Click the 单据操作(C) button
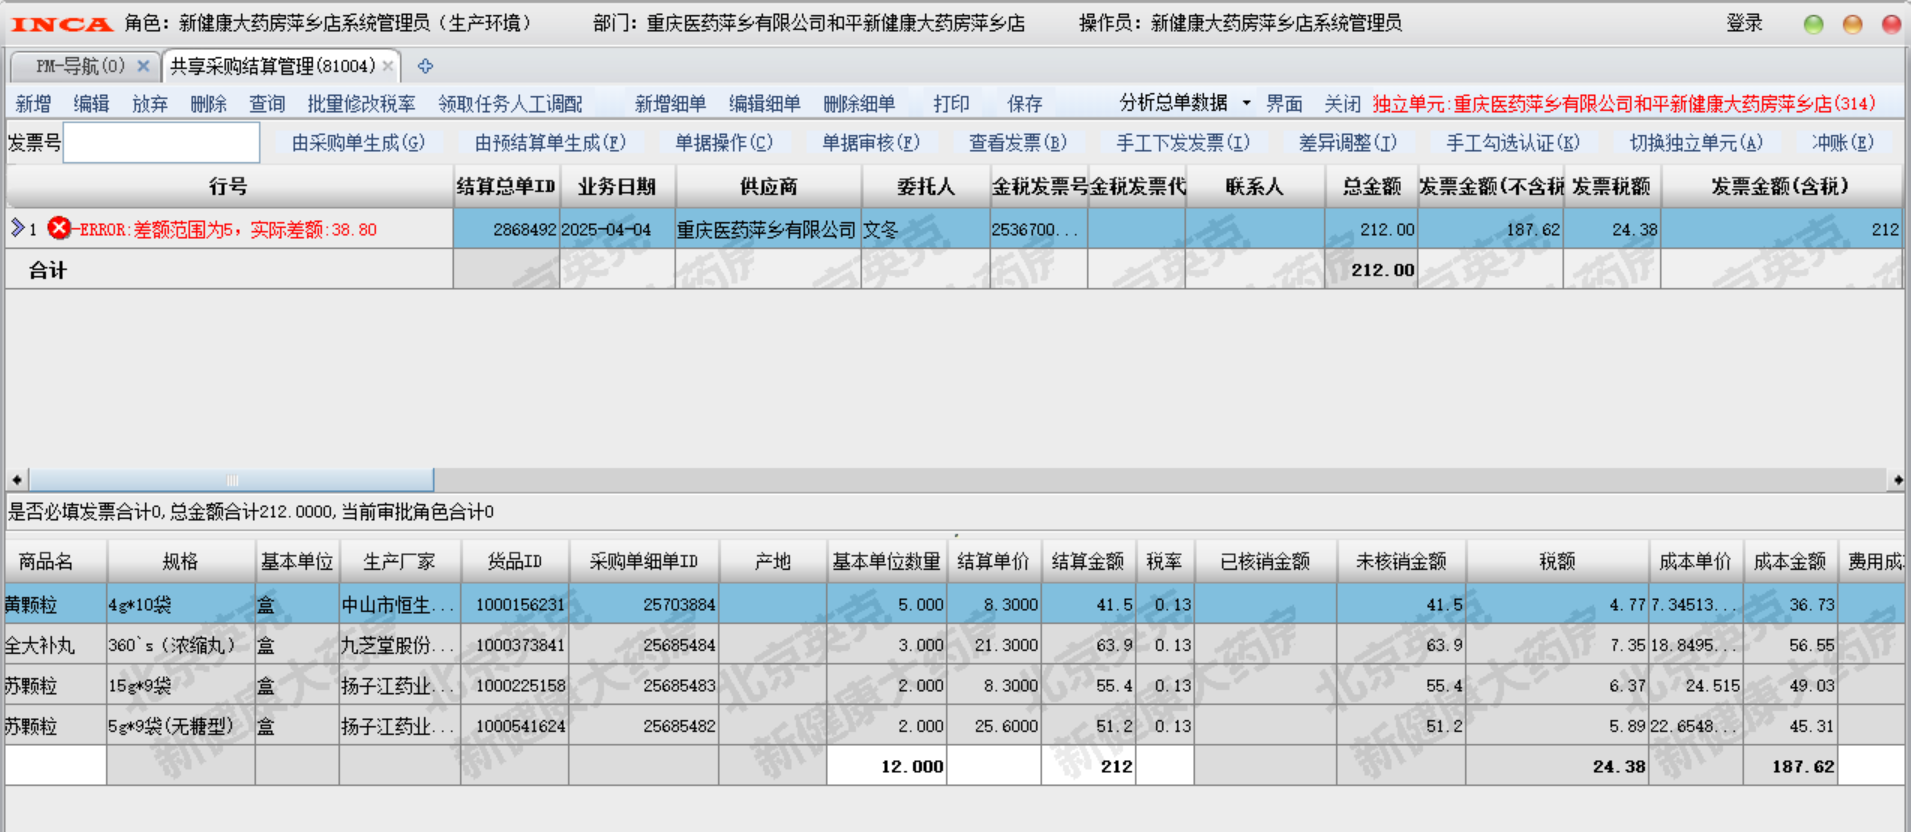 click(724, 143)
